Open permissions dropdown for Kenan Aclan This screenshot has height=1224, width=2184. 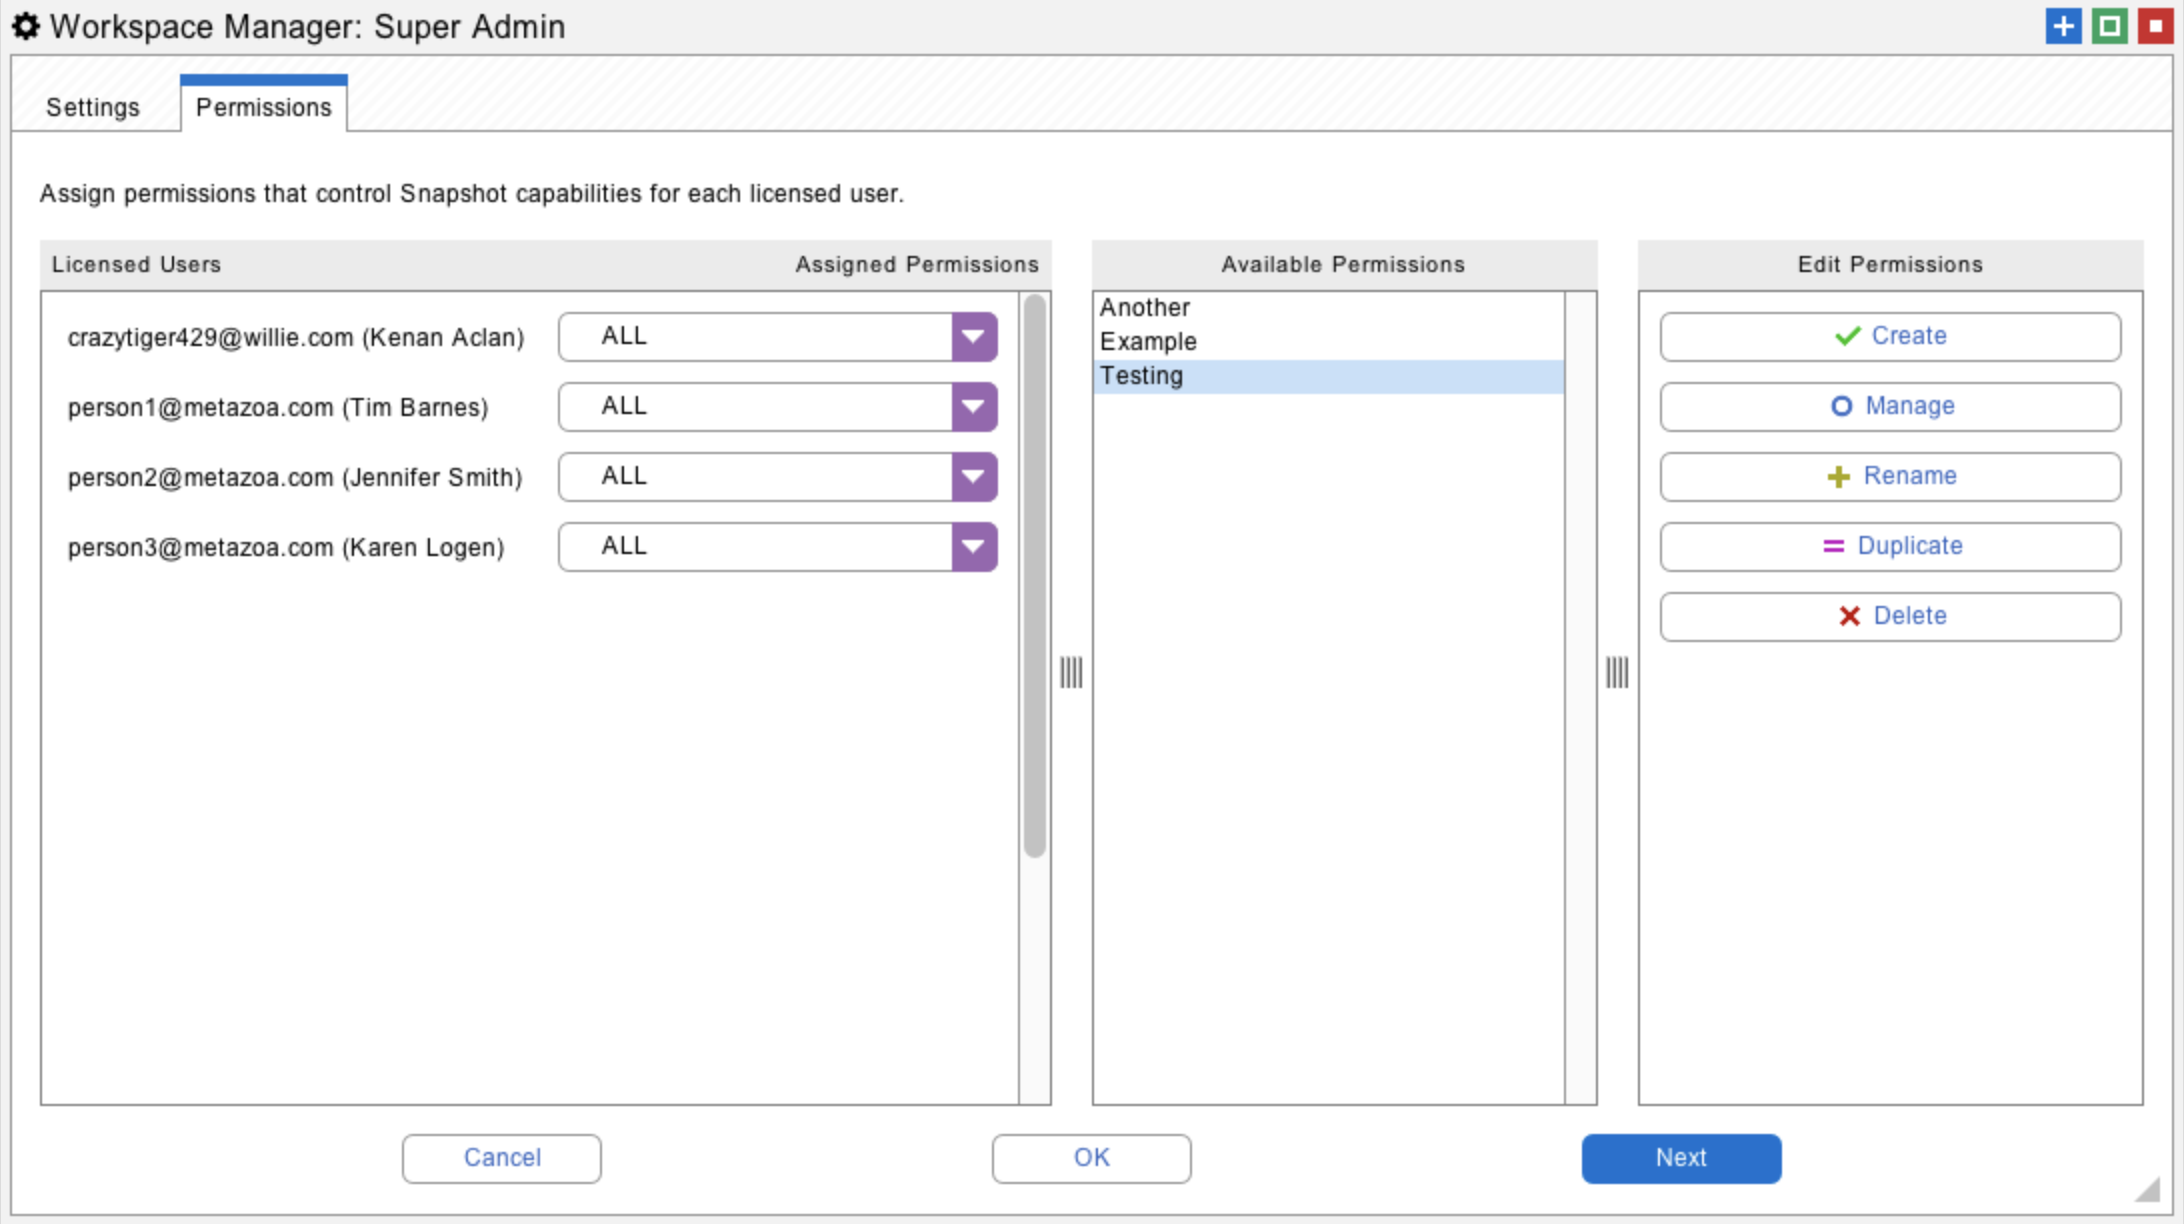(973, 337)
